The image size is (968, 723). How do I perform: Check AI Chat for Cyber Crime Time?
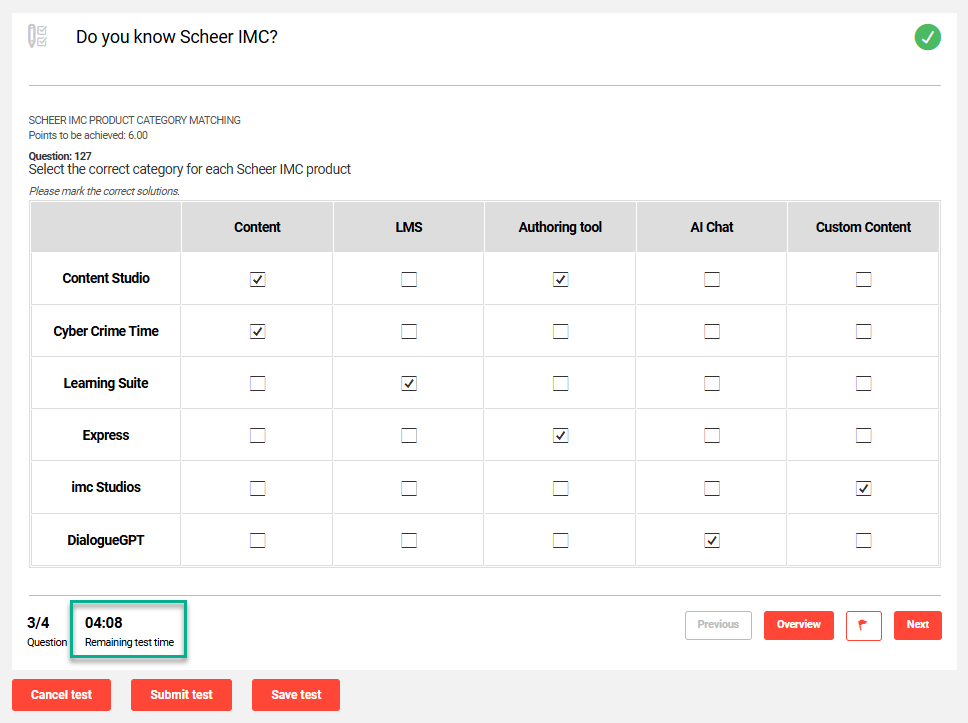coord(712,332)
